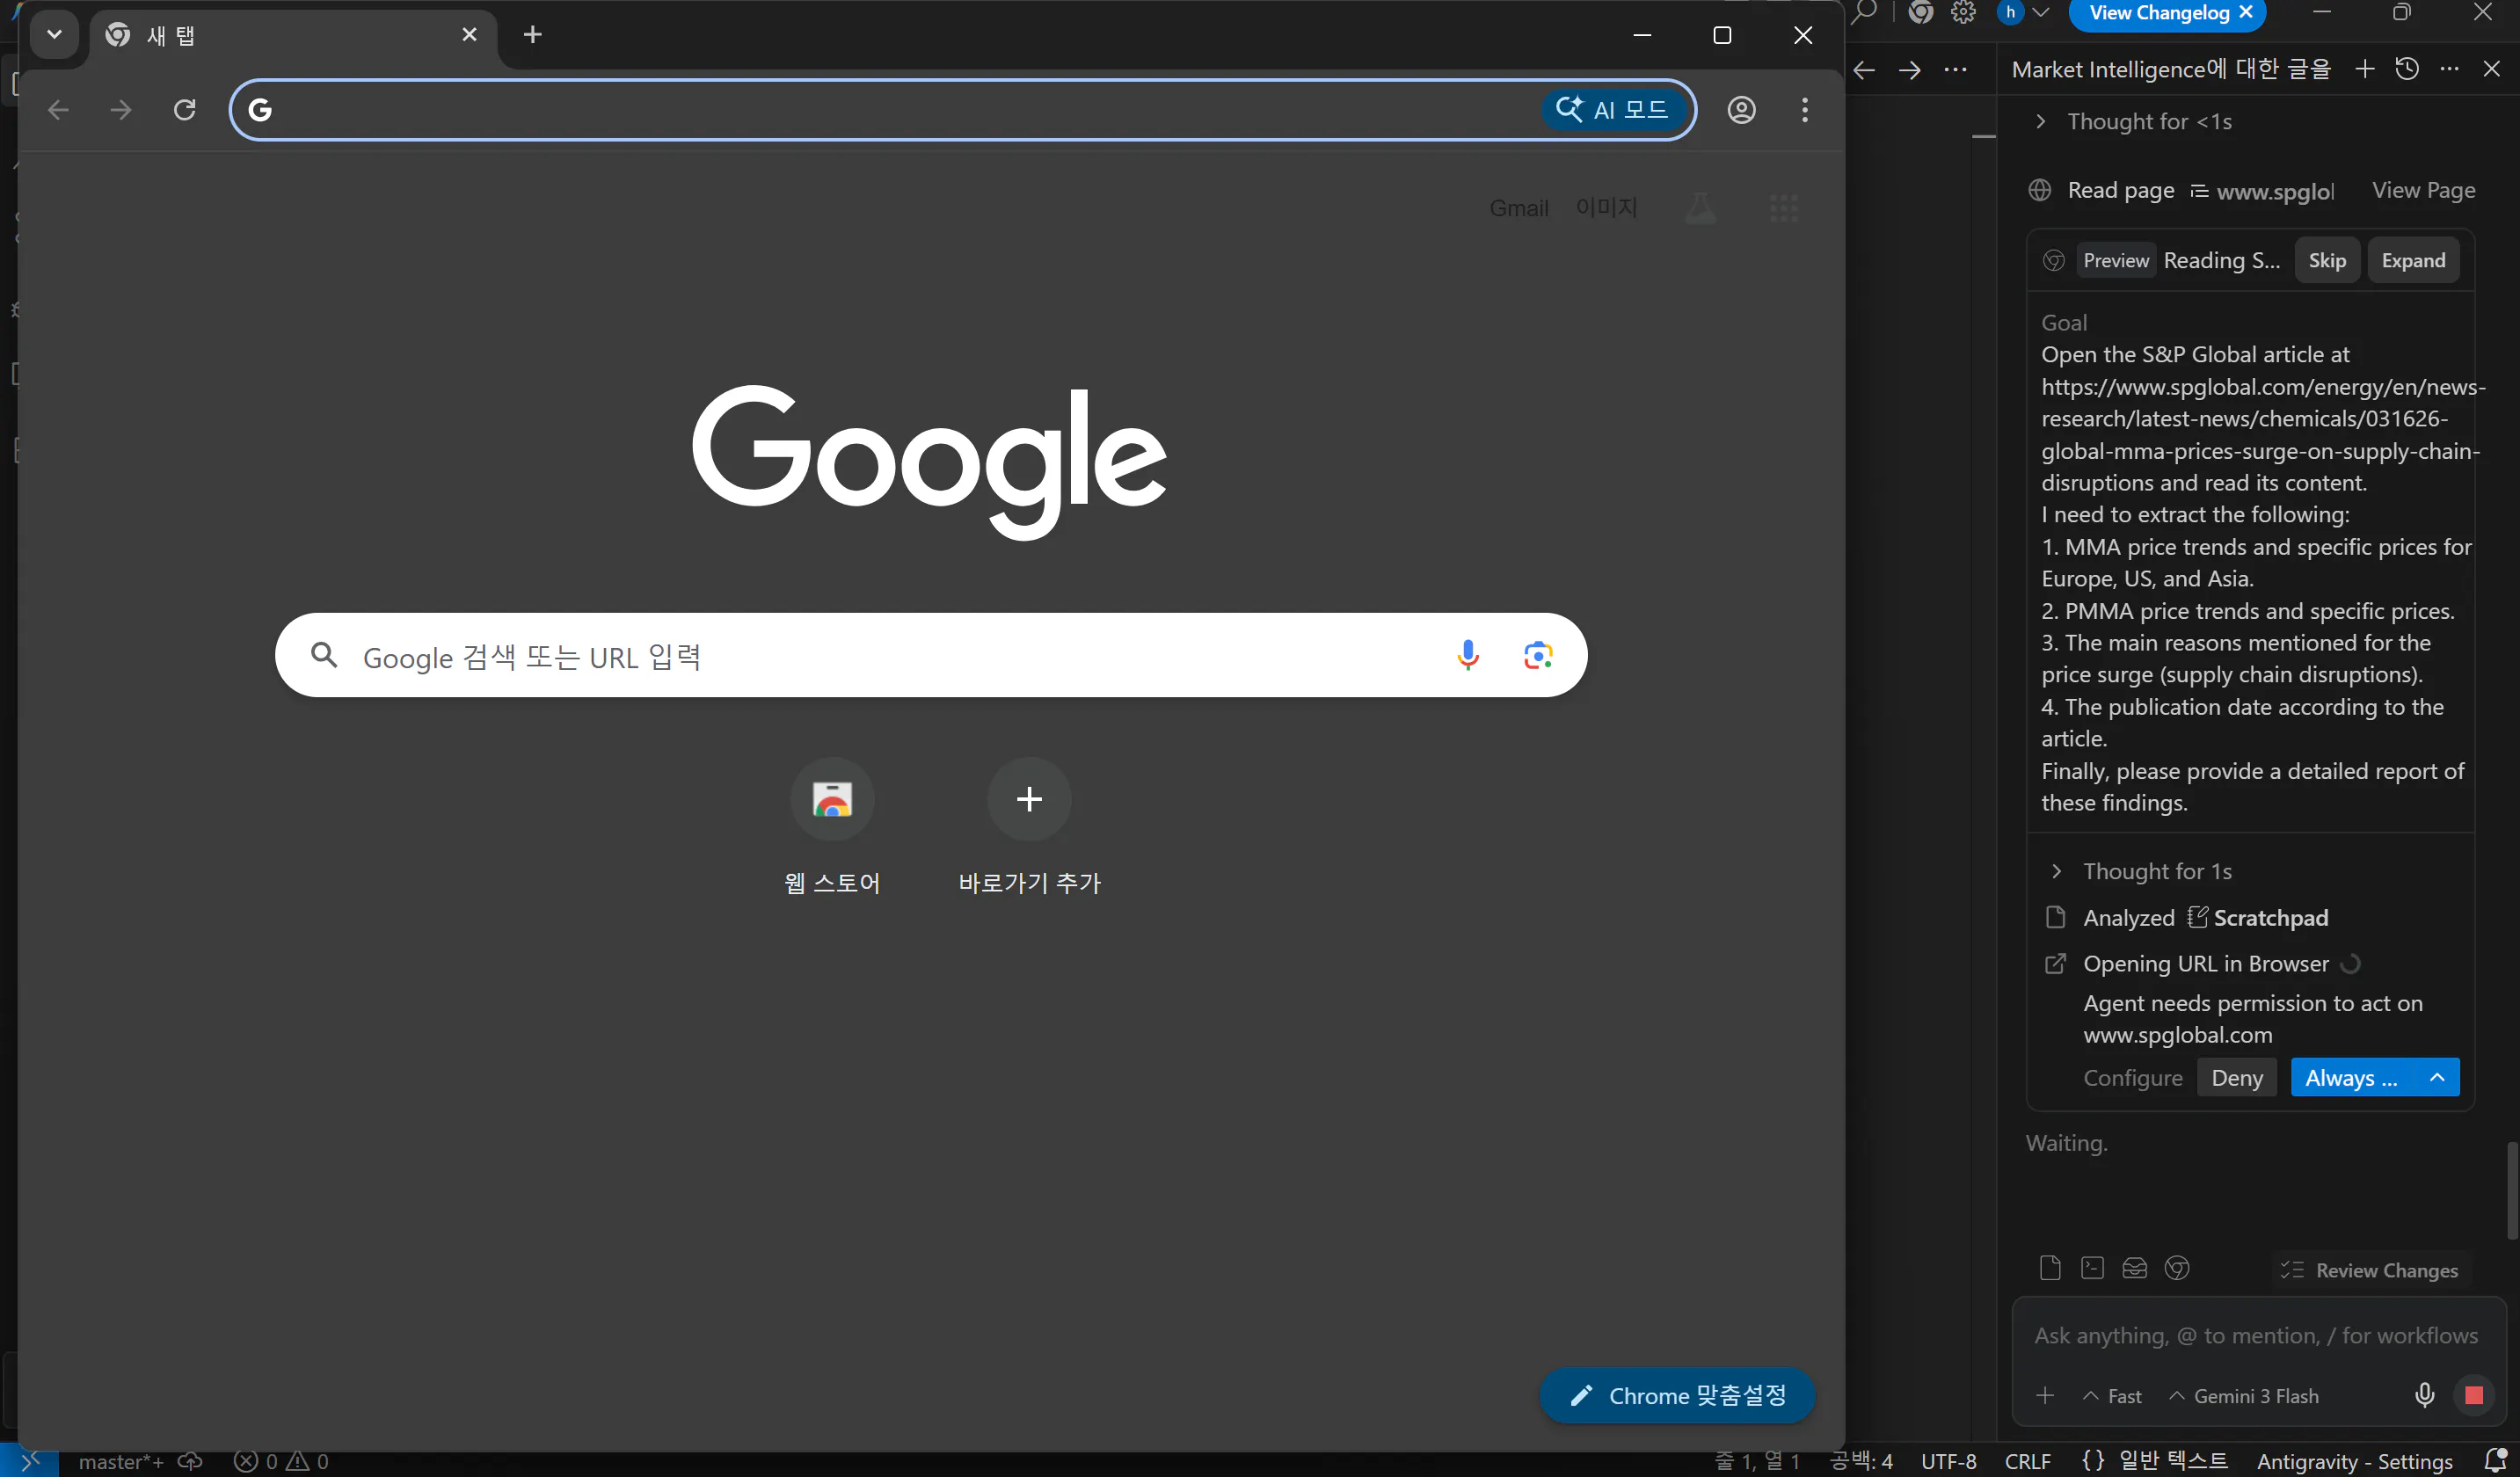Start a new conversation with the plus icon
This screenshot has height=1477, width=2520.
pyautogui.click(x=2365, y=69)
